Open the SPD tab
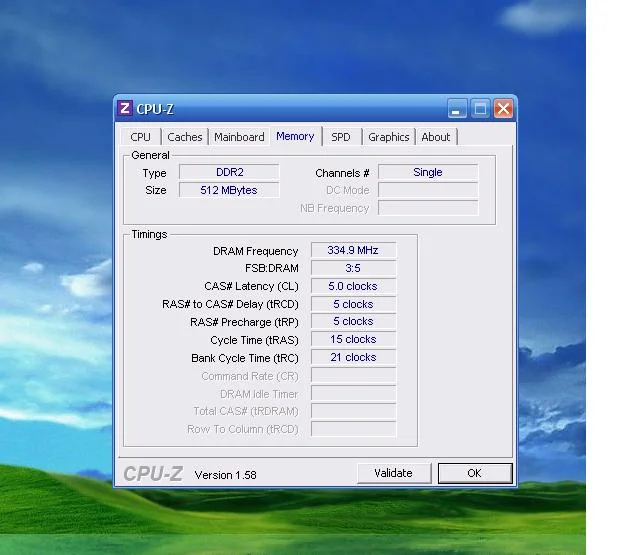Image resolution: width=640 pixels, height=555 pixels. 341,137
